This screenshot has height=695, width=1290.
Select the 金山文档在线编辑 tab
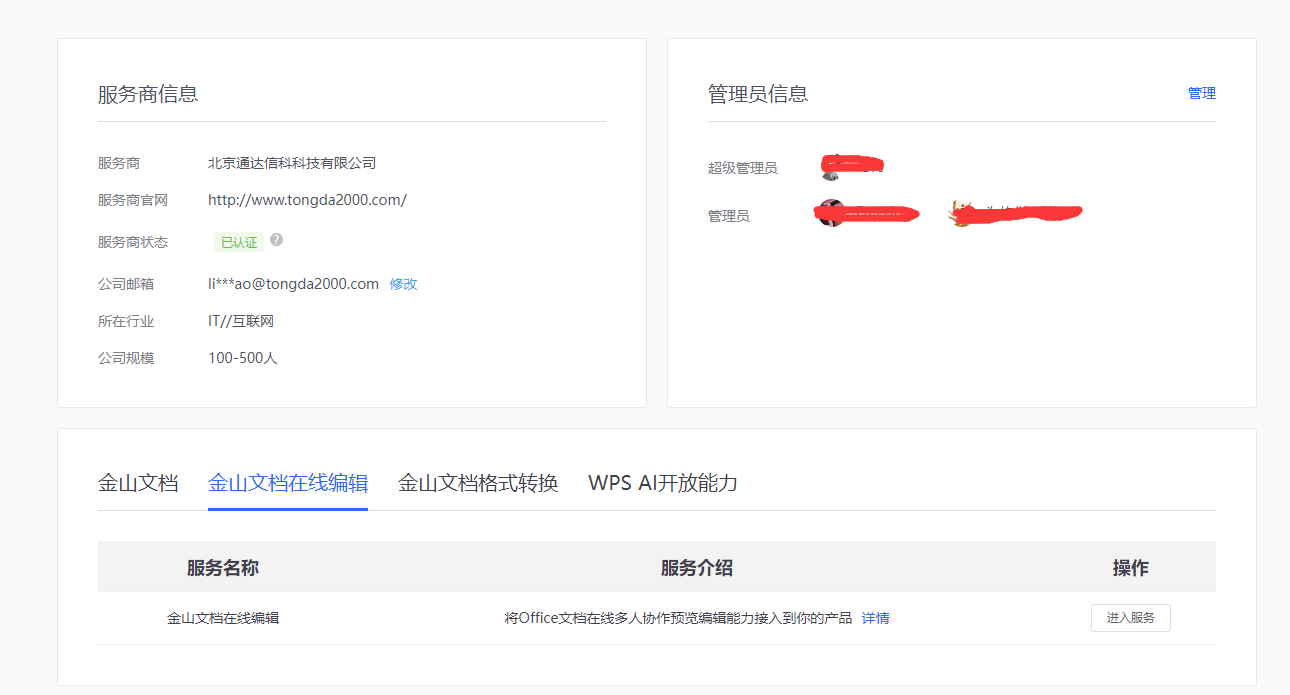point(288,483)
